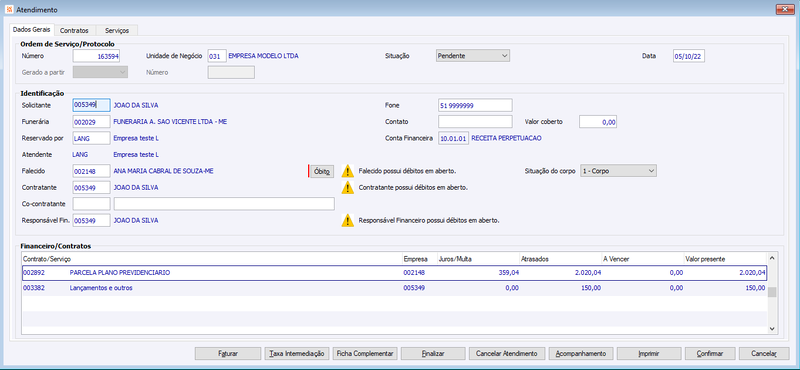Switch to the Serviços tab

(x=117, y=31)
